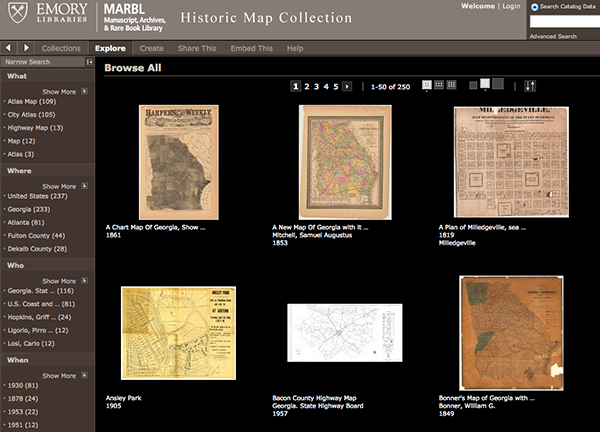This screenshot has width=600, height=432.
Task: Go to next page of results arrow
Action: pyautogui.click(x=347, y=87)
